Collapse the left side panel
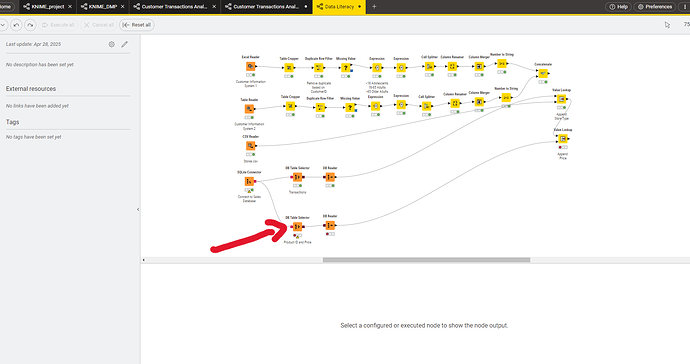690x364 pixels. (x=138, y=210)
